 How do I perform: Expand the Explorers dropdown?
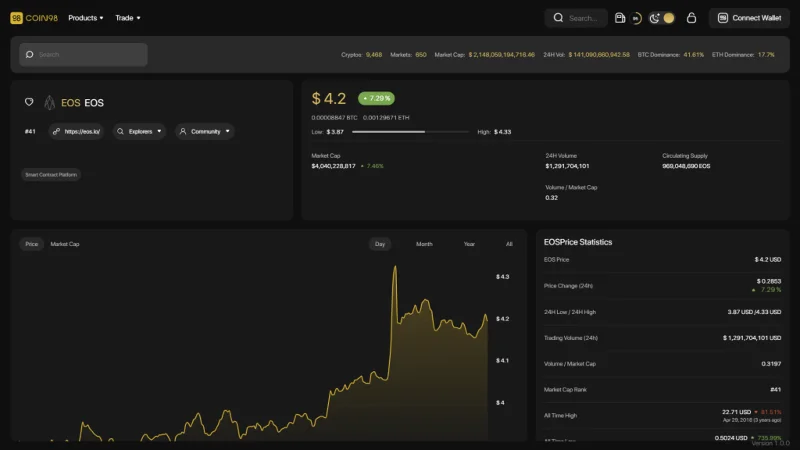click(x=139, y=132)
